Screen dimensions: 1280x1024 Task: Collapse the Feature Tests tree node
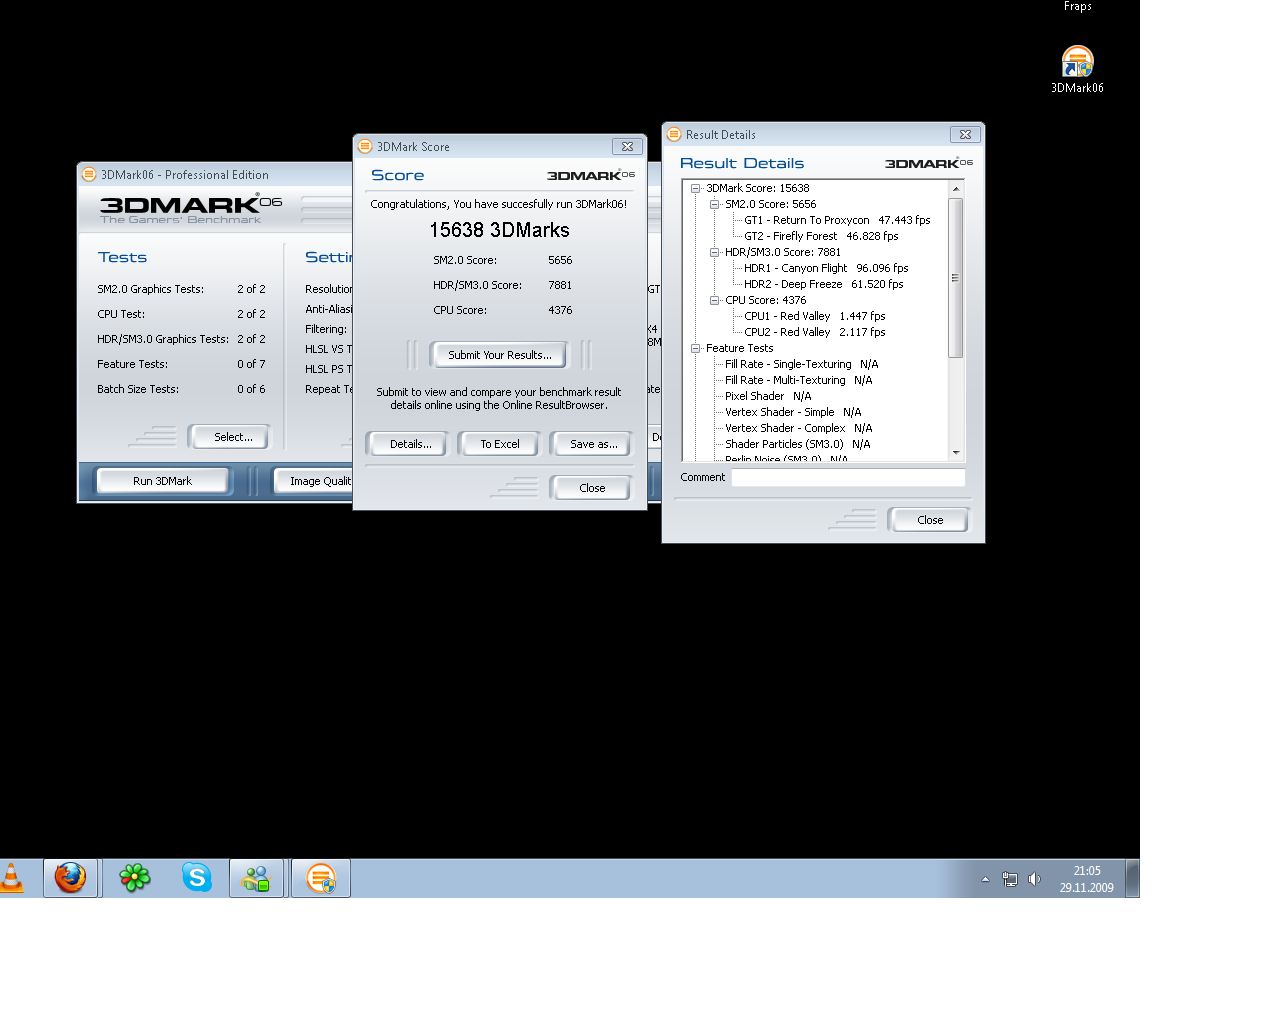[695, 348]
